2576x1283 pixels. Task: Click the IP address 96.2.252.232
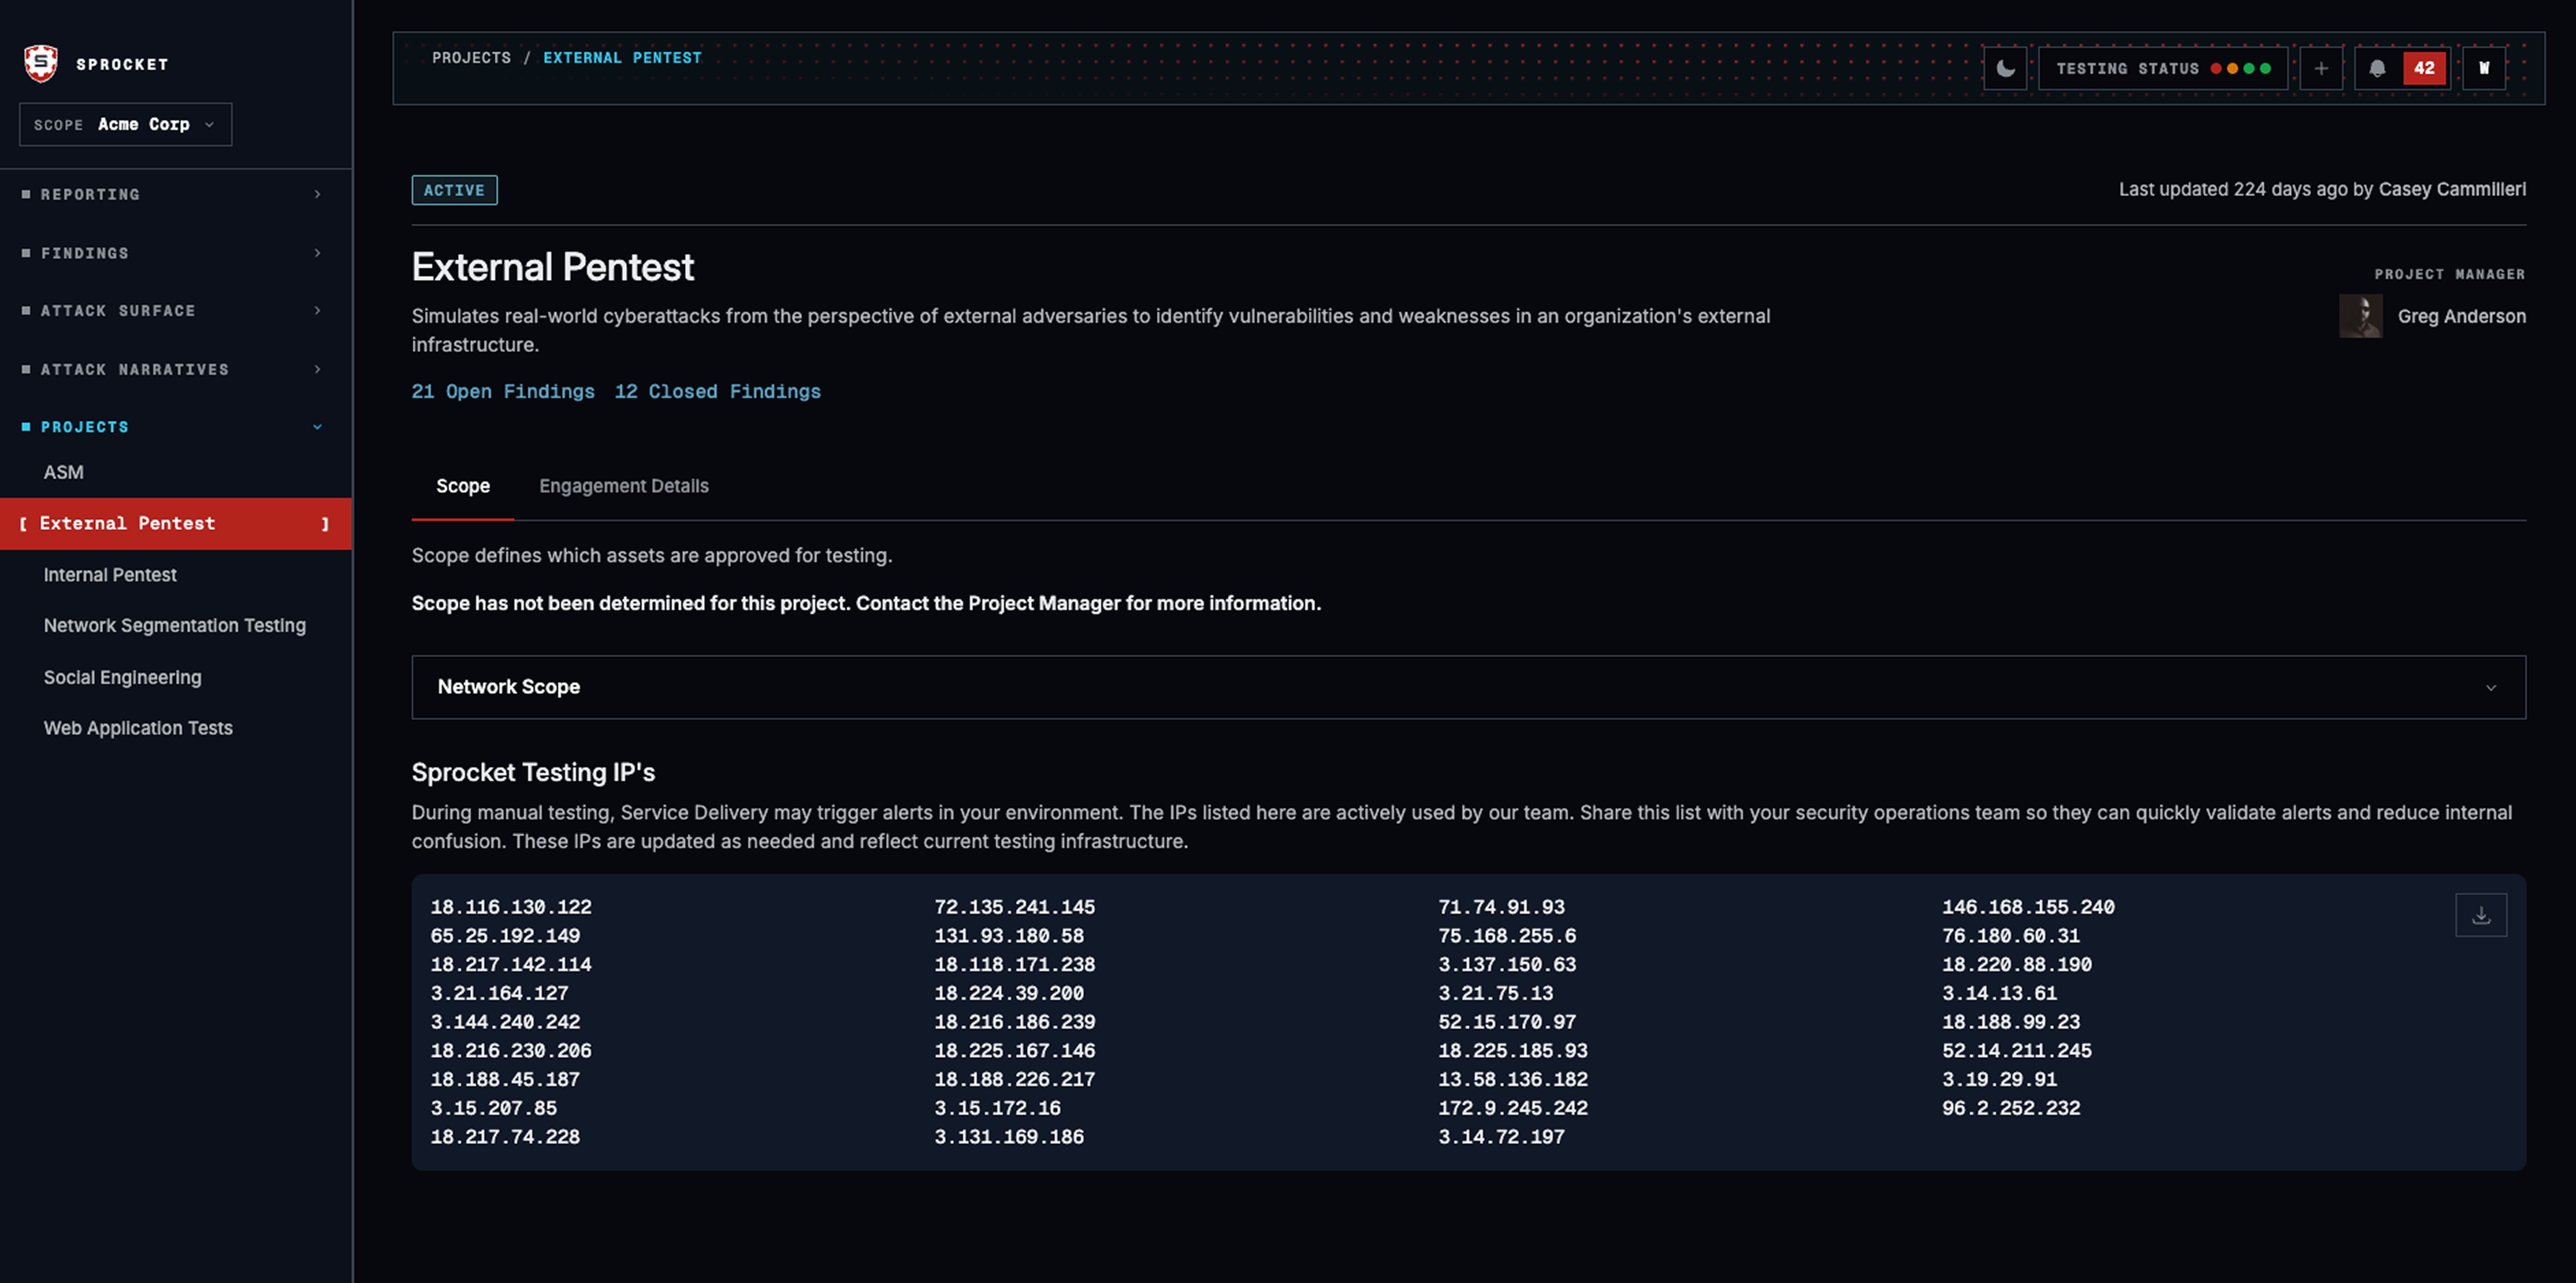2011,1108
